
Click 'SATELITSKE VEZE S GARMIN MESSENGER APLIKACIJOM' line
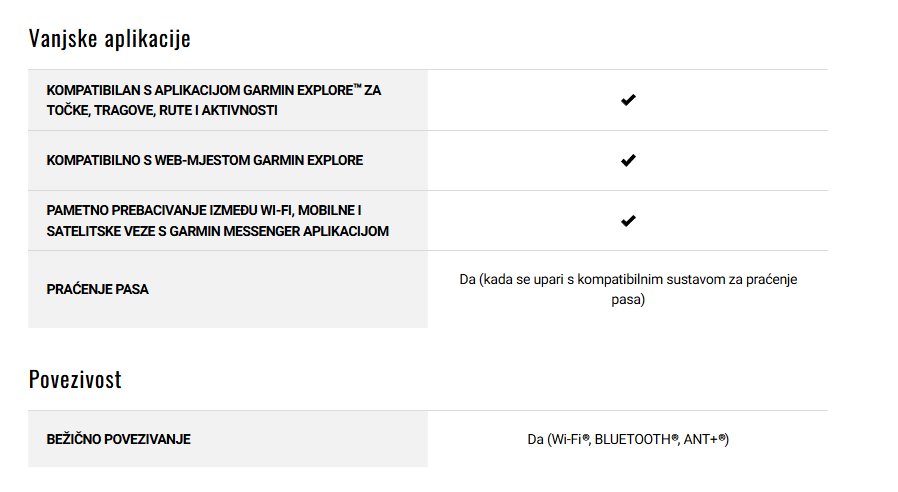pos(218,231)
